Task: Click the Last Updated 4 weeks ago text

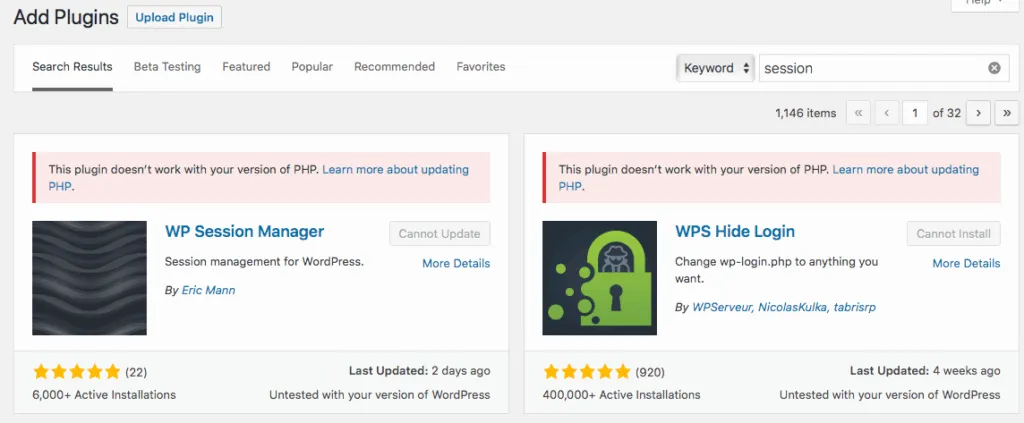Action: (x=925, y=371)
